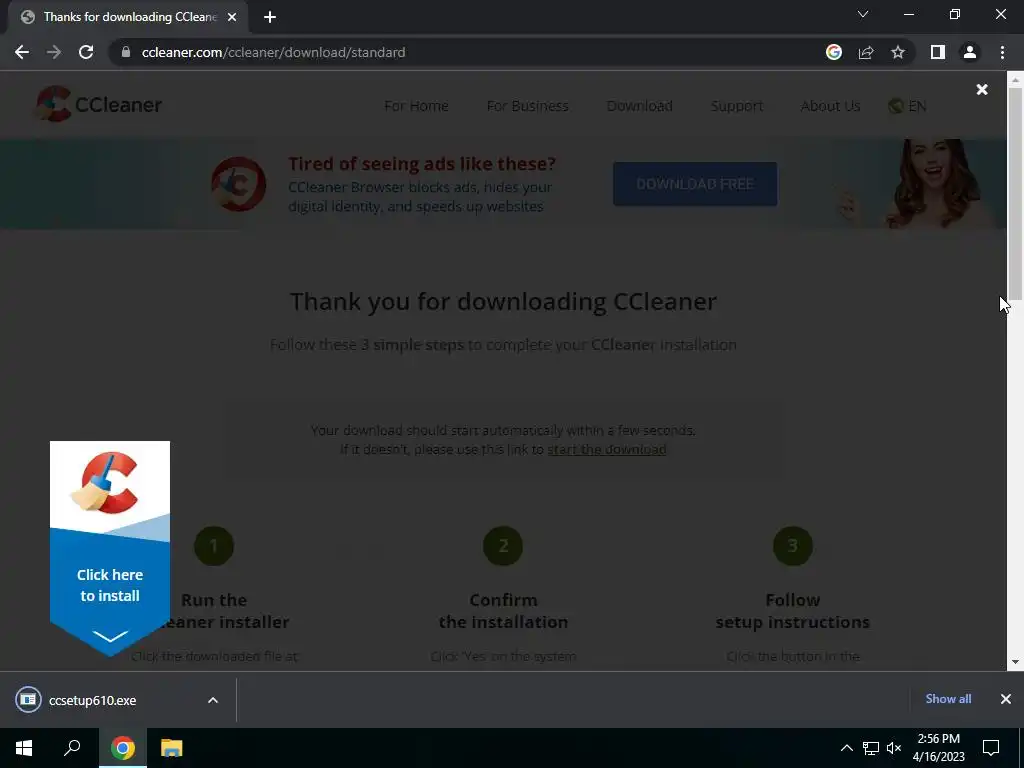The height and width of the screenshot is (768, 1024).
Task: Open the Support menu item
Action: 737,106
